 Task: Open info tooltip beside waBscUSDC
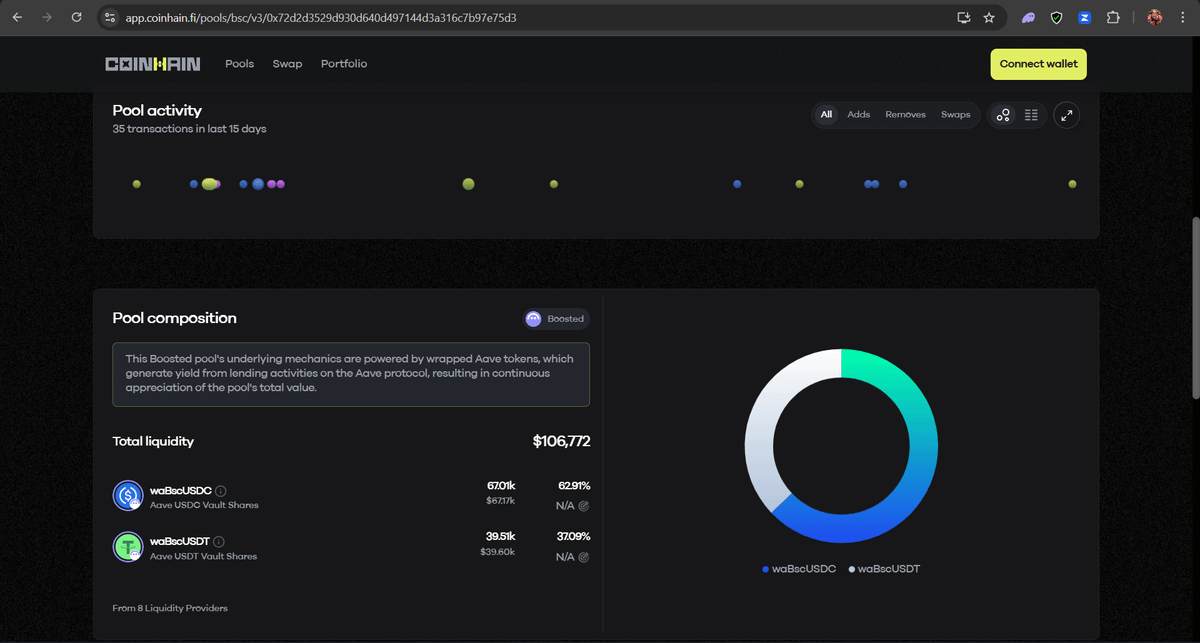[220, 490]
